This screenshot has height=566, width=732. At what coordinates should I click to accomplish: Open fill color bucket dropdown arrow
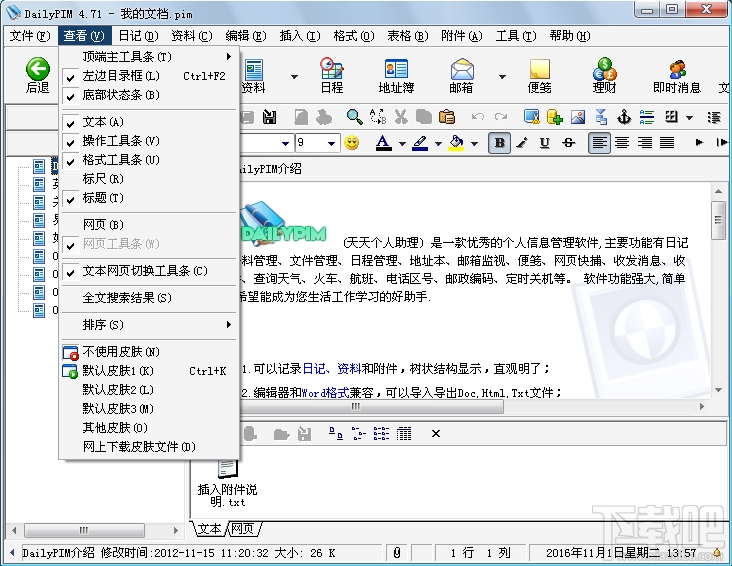coord(474,143)
